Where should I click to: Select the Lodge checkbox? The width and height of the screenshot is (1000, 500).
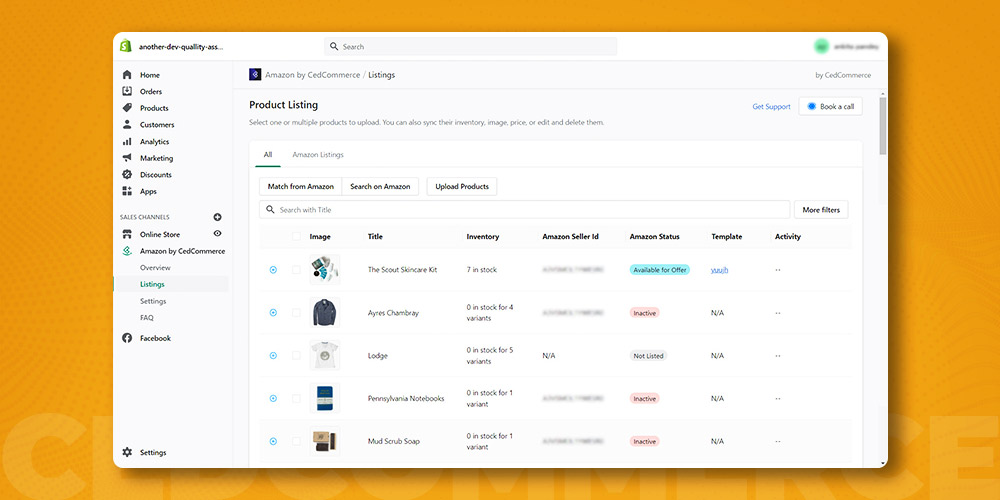click(296, 355)
